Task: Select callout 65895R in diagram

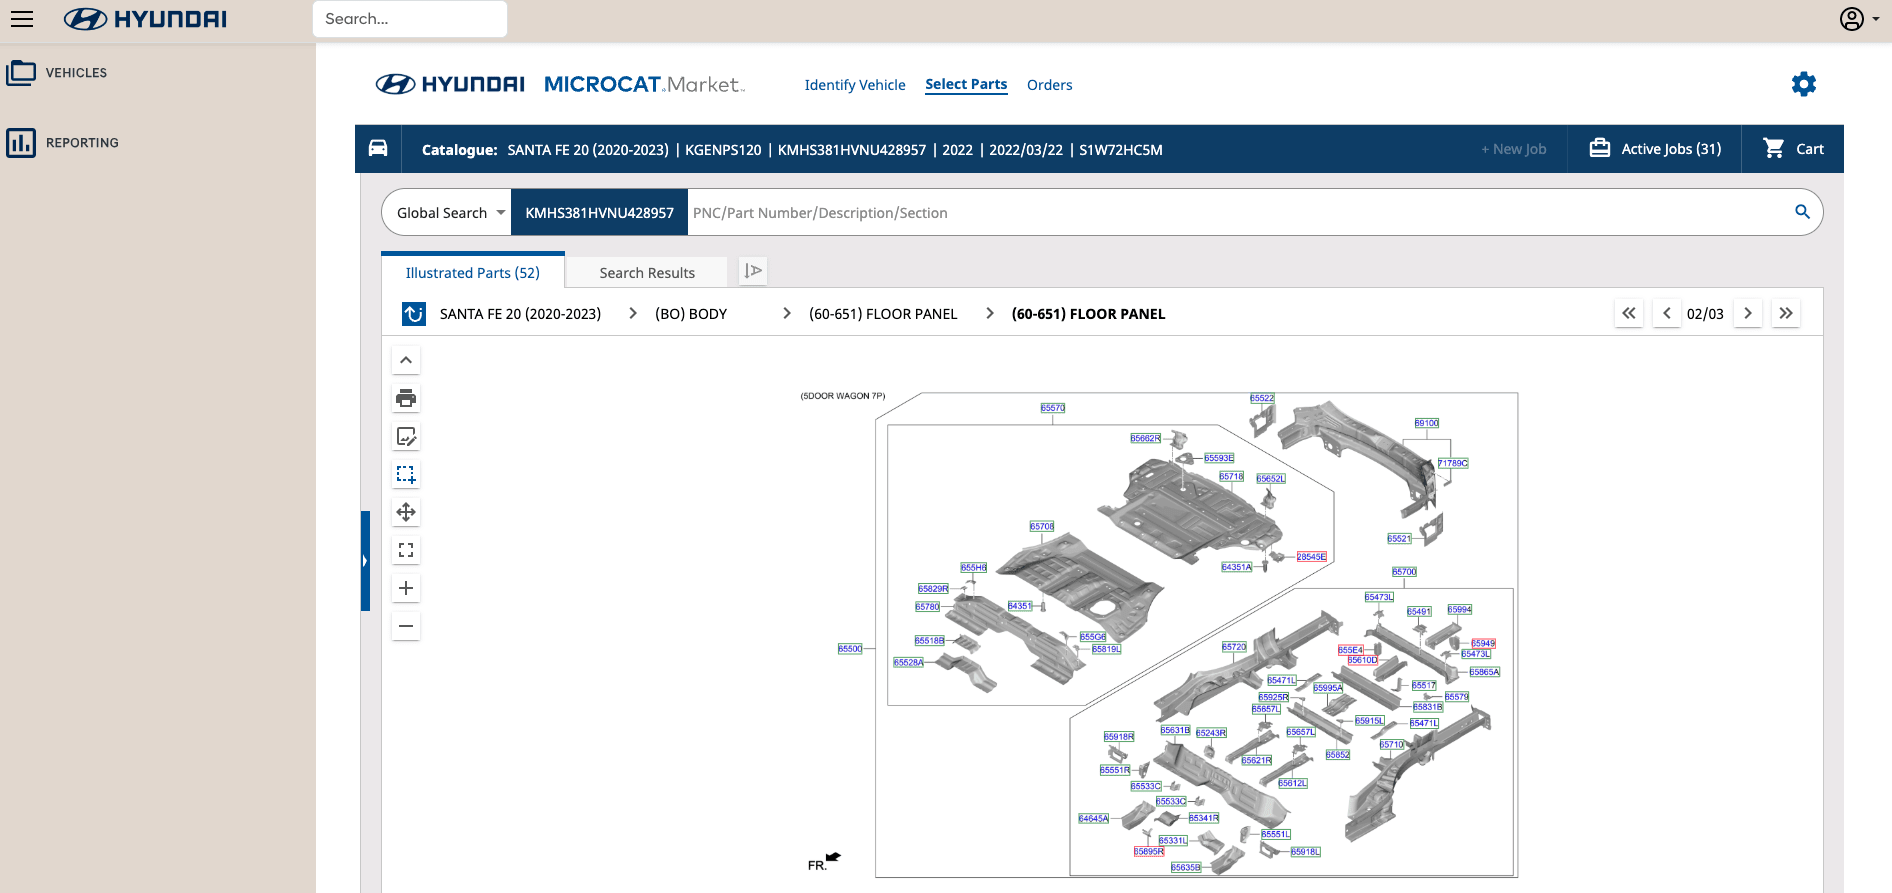Action: [1149, 852]
